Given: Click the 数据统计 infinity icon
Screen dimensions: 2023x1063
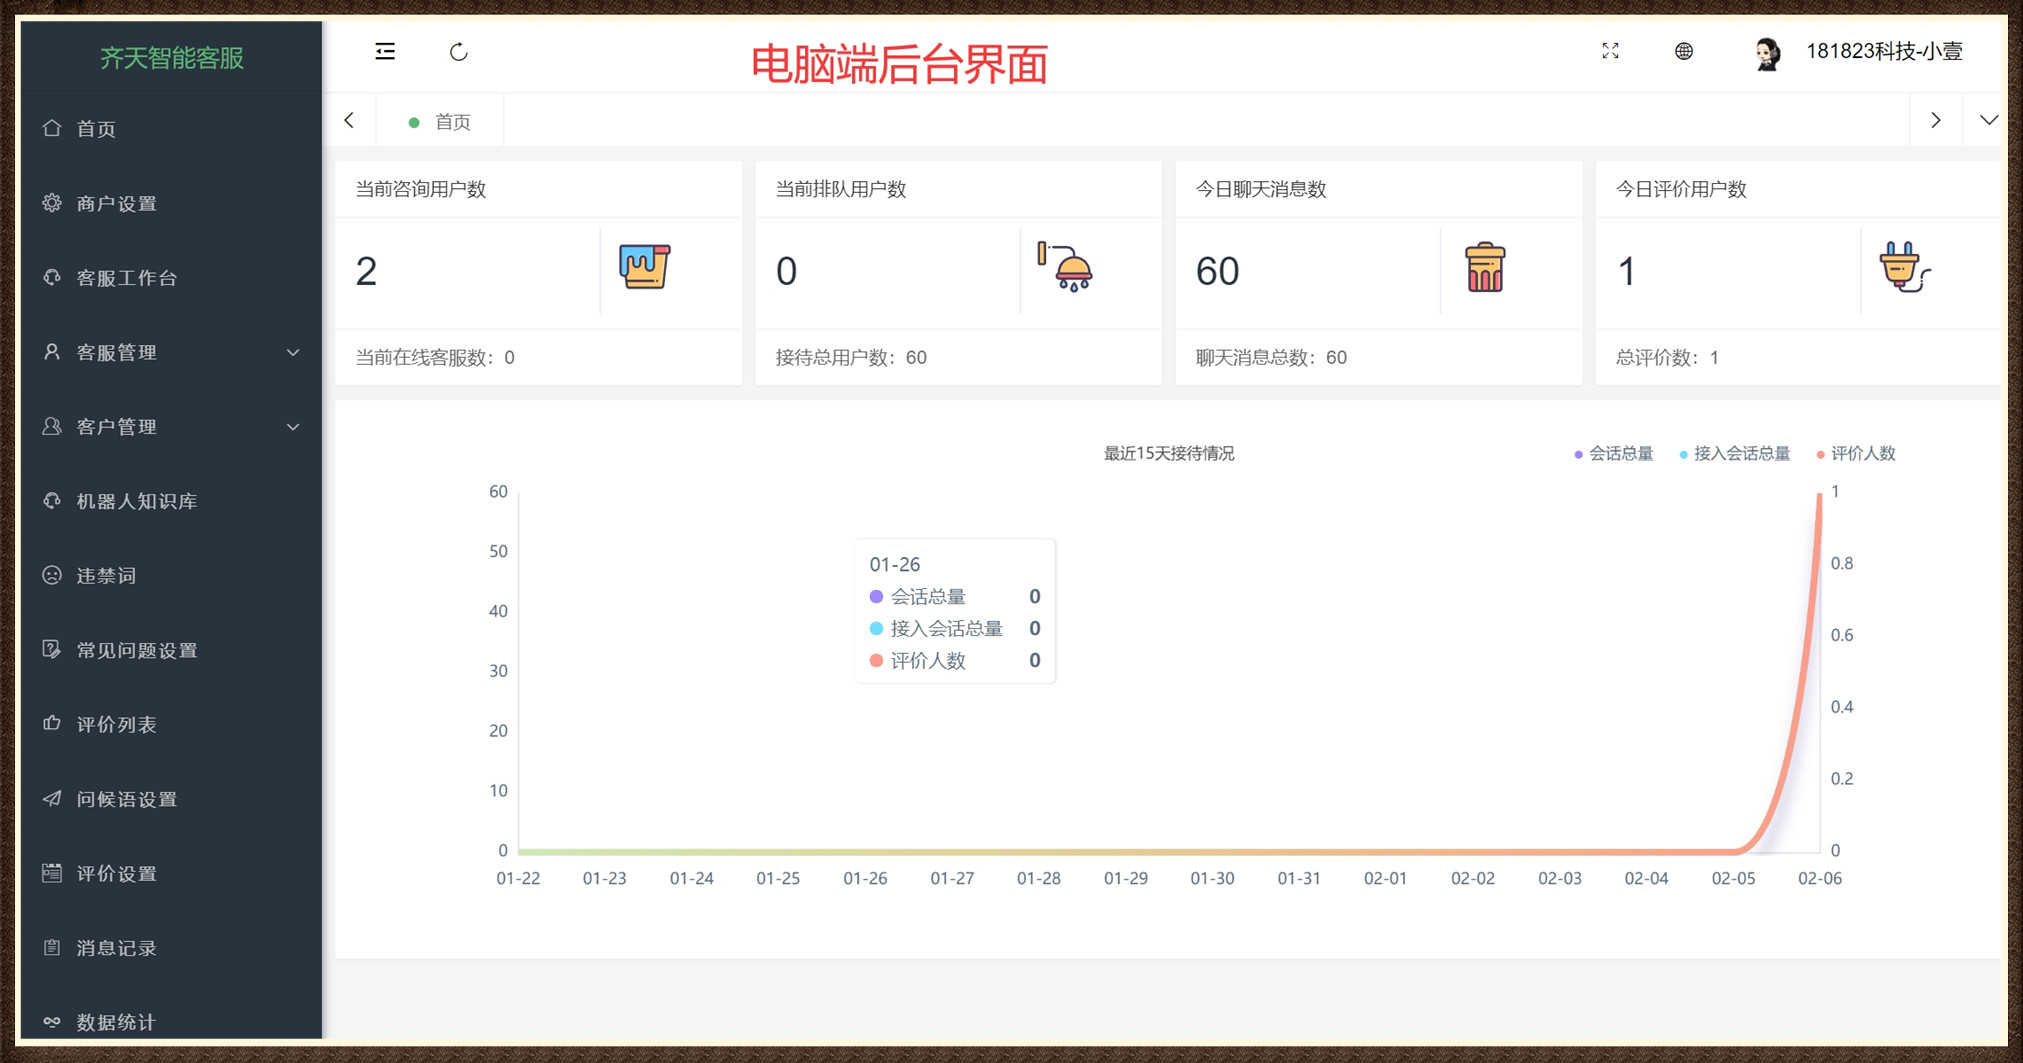Looking at the screenshot, I should [52, 1021].
